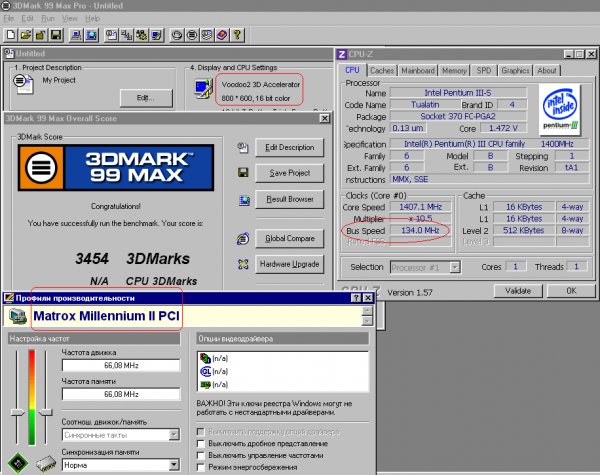Click the Result Browser button

coord(290,199)
